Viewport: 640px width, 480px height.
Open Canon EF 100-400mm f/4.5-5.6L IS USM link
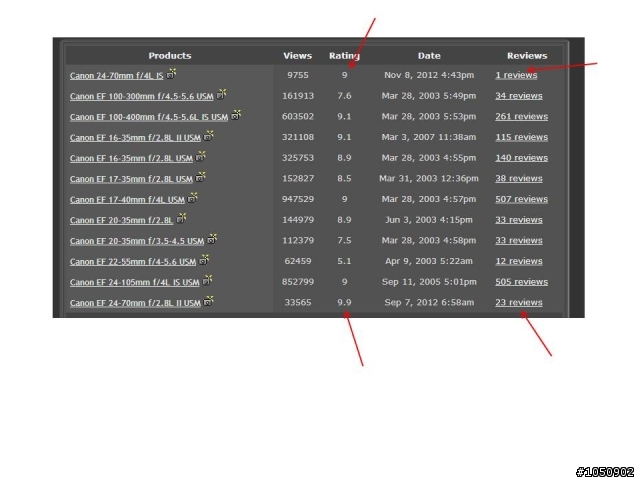click(x=149, y=117)
